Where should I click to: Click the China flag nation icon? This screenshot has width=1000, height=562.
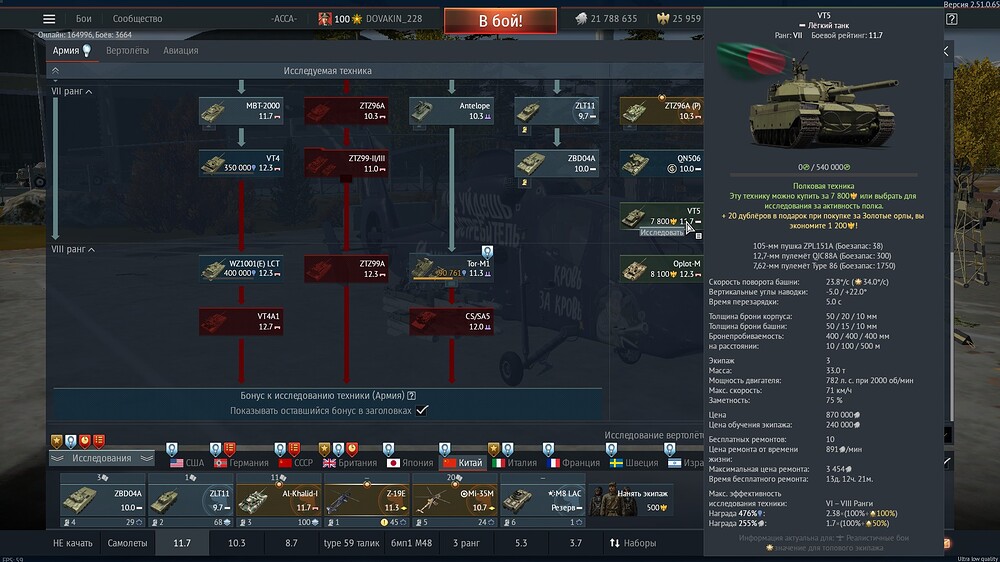[449, 463]
